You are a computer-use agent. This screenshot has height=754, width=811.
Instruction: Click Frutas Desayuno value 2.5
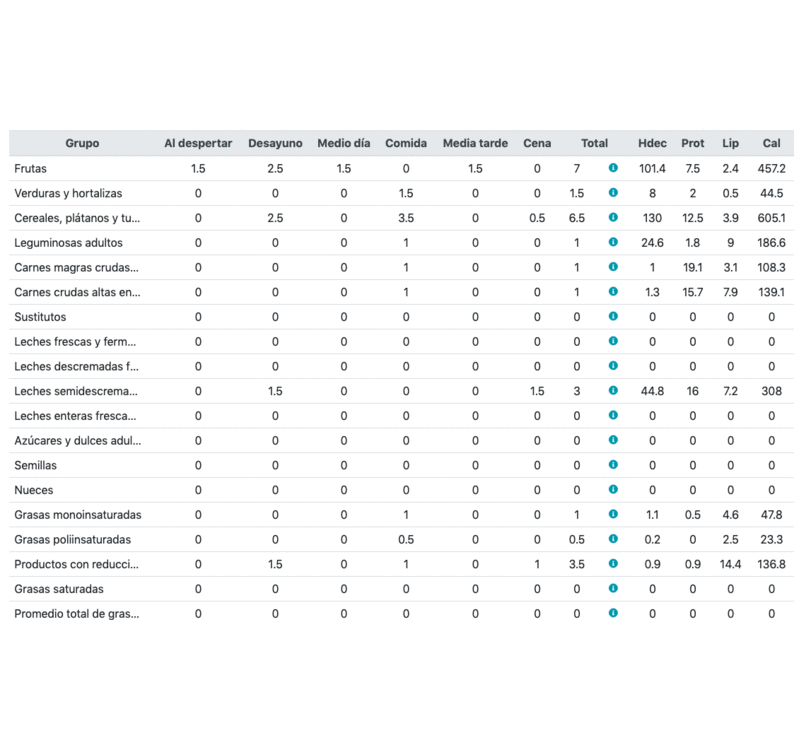pyautogui.click(x=275, y=169)
